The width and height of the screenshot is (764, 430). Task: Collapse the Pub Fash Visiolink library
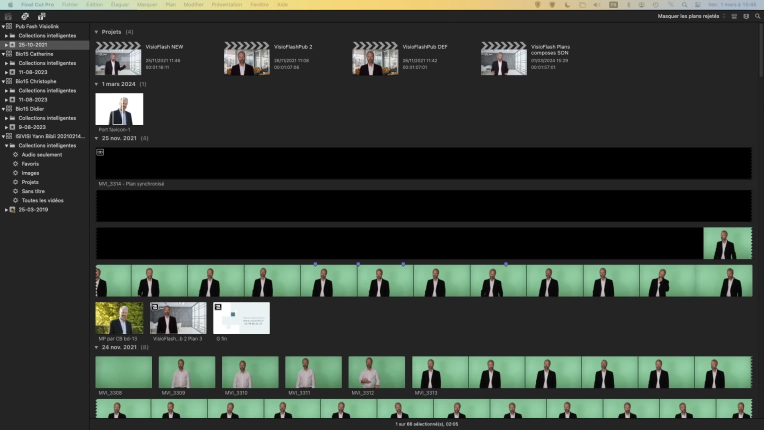(x=3, y=26)
